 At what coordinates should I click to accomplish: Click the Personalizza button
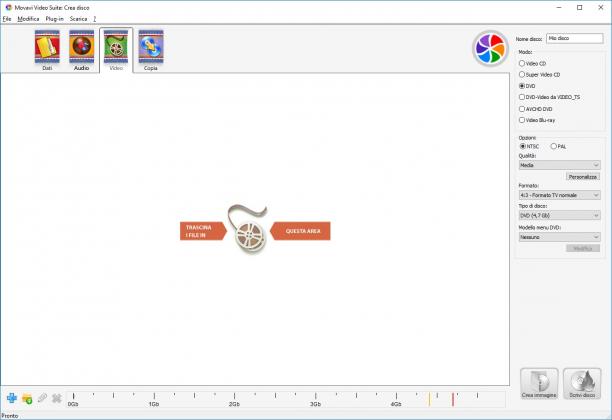pyautogui.click(x=583, y=177)
